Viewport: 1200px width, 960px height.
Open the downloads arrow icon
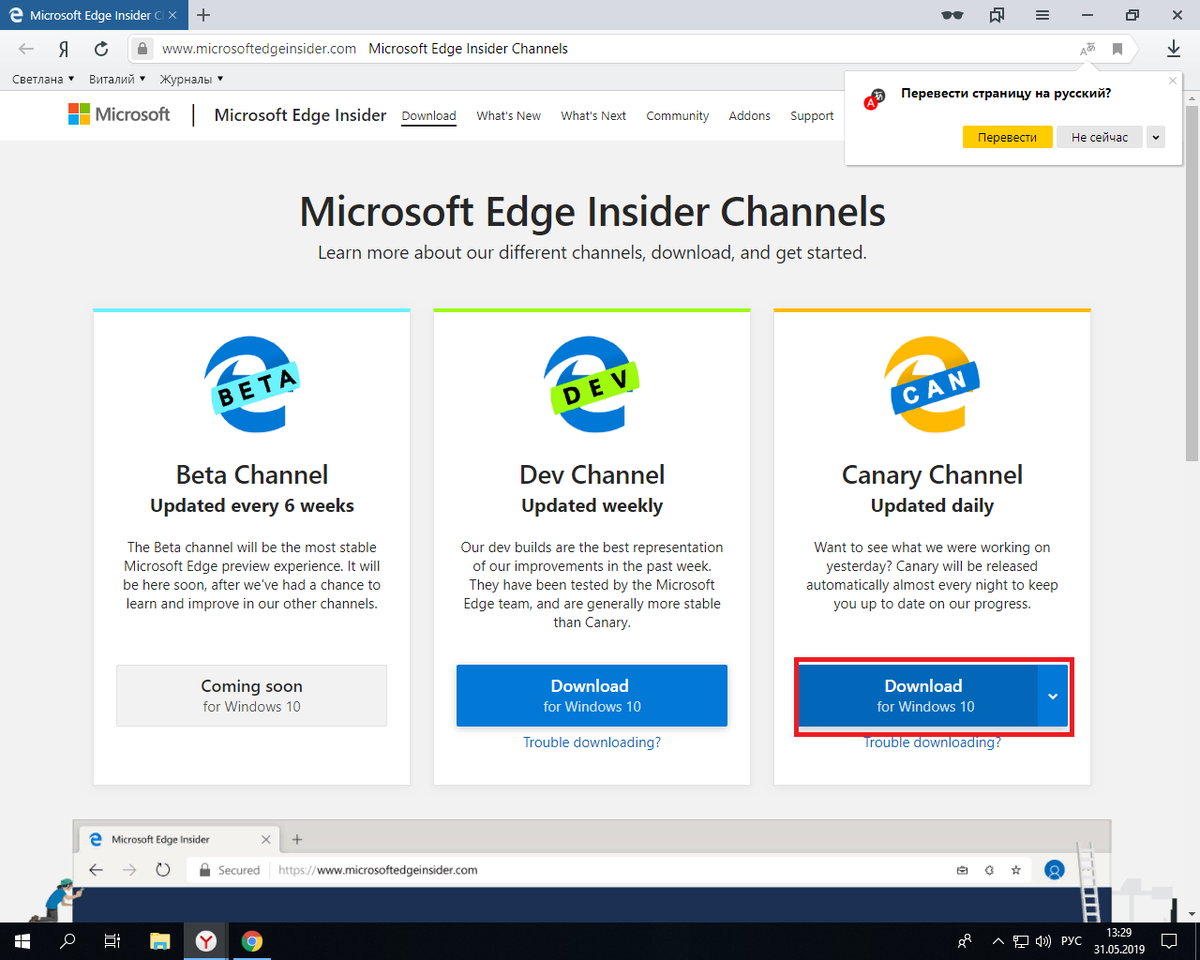click(1174, 48)
